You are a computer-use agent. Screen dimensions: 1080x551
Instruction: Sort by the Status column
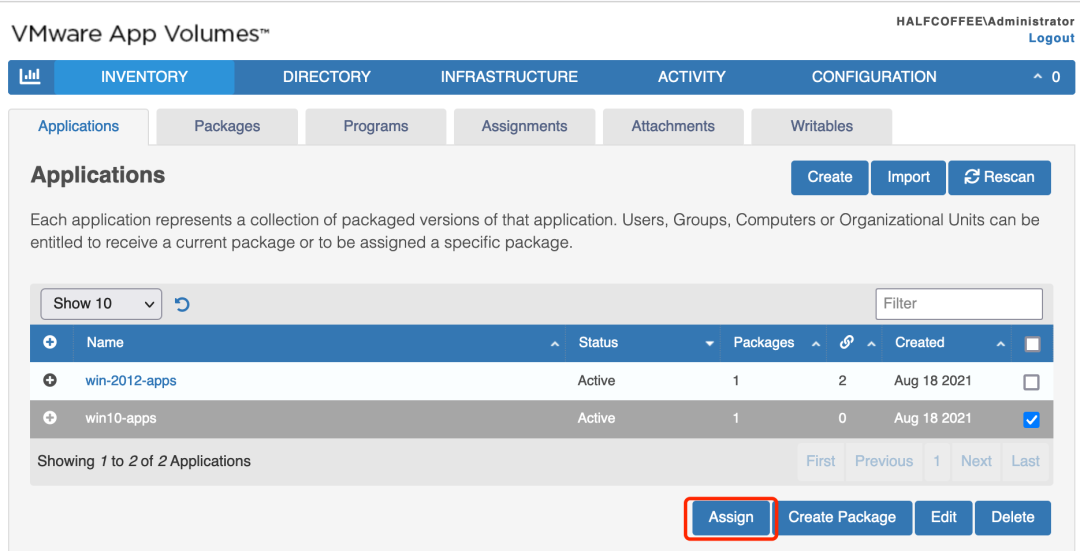(x=643, y=342)
